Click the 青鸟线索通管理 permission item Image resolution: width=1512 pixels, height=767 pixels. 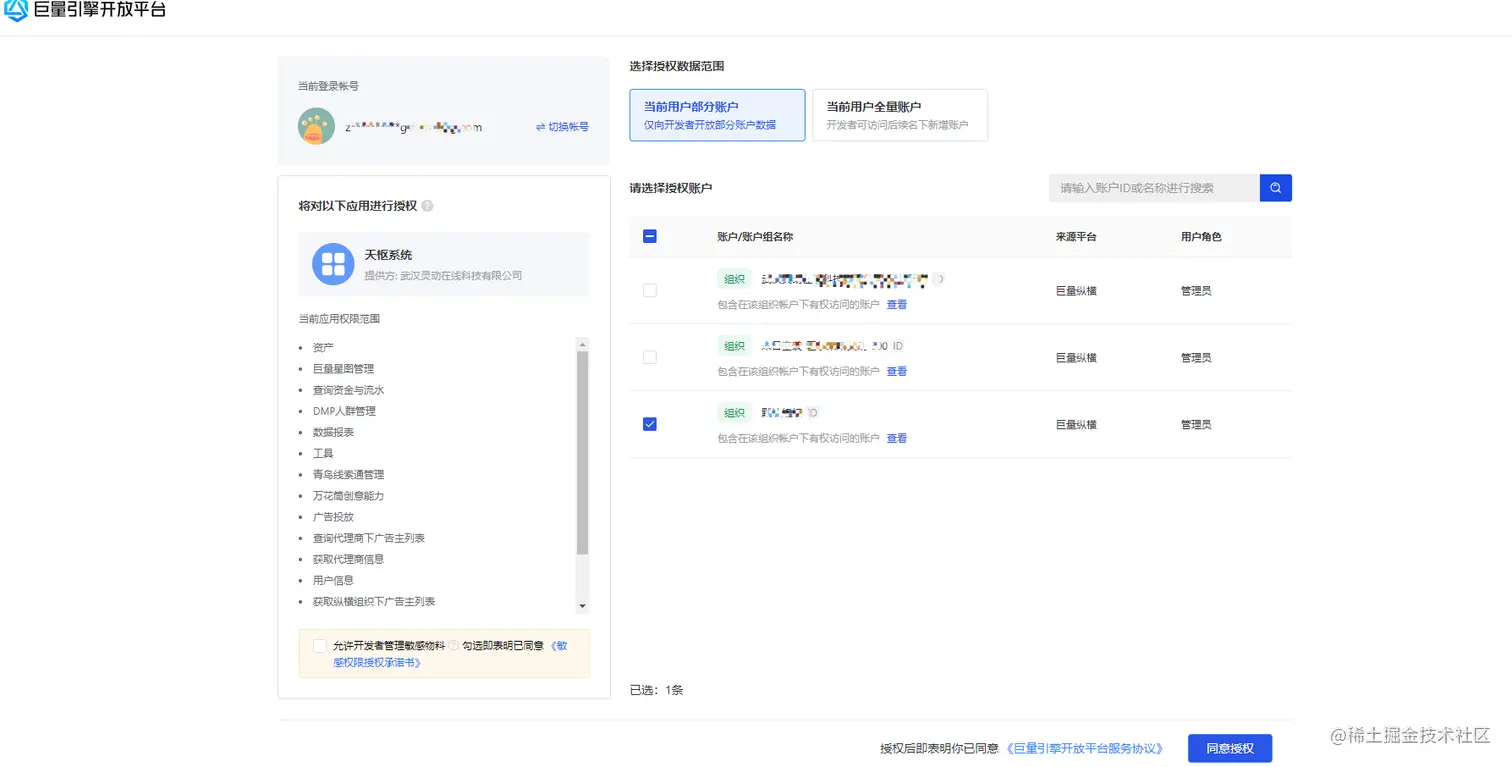pyautogui.click(x=348, y=475)
